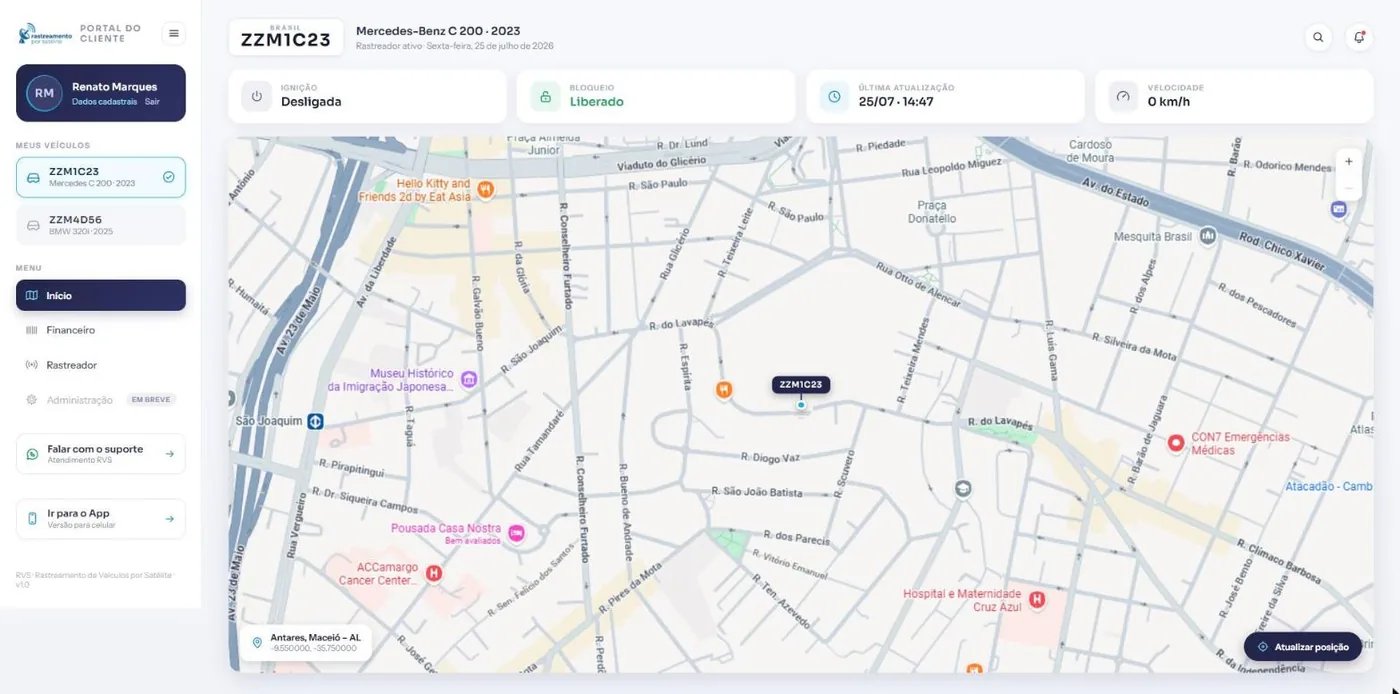Image resolution: width=1400 pixels, height=694 pixels.
Task: Click the WhatsApp support icon
Action: [32, 454]
